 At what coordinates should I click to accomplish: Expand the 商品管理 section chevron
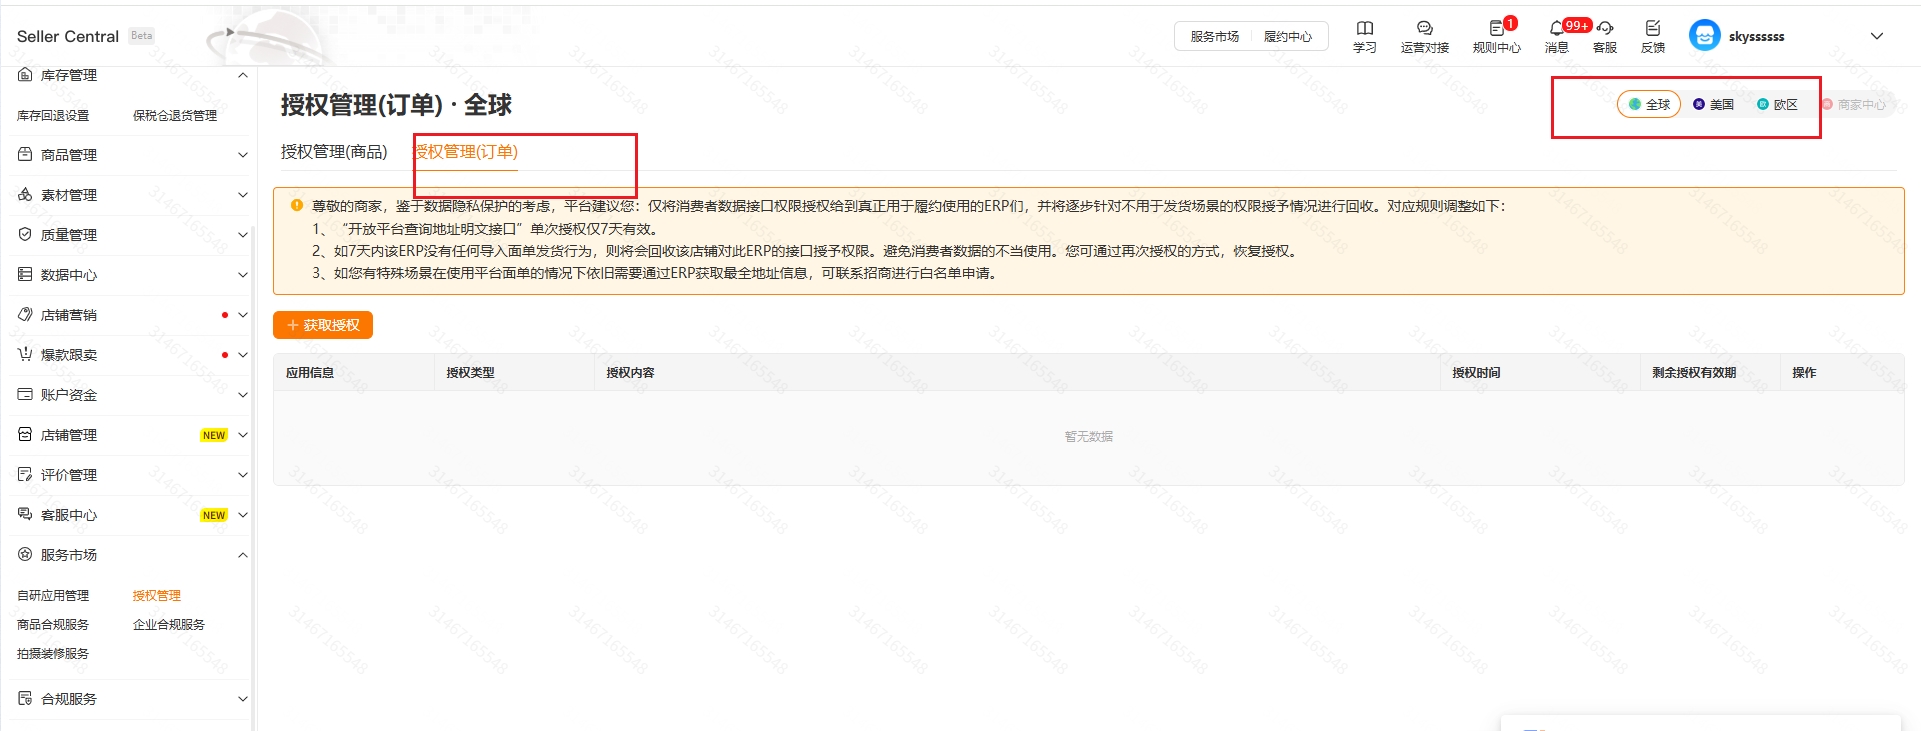[x=242, y=155]
